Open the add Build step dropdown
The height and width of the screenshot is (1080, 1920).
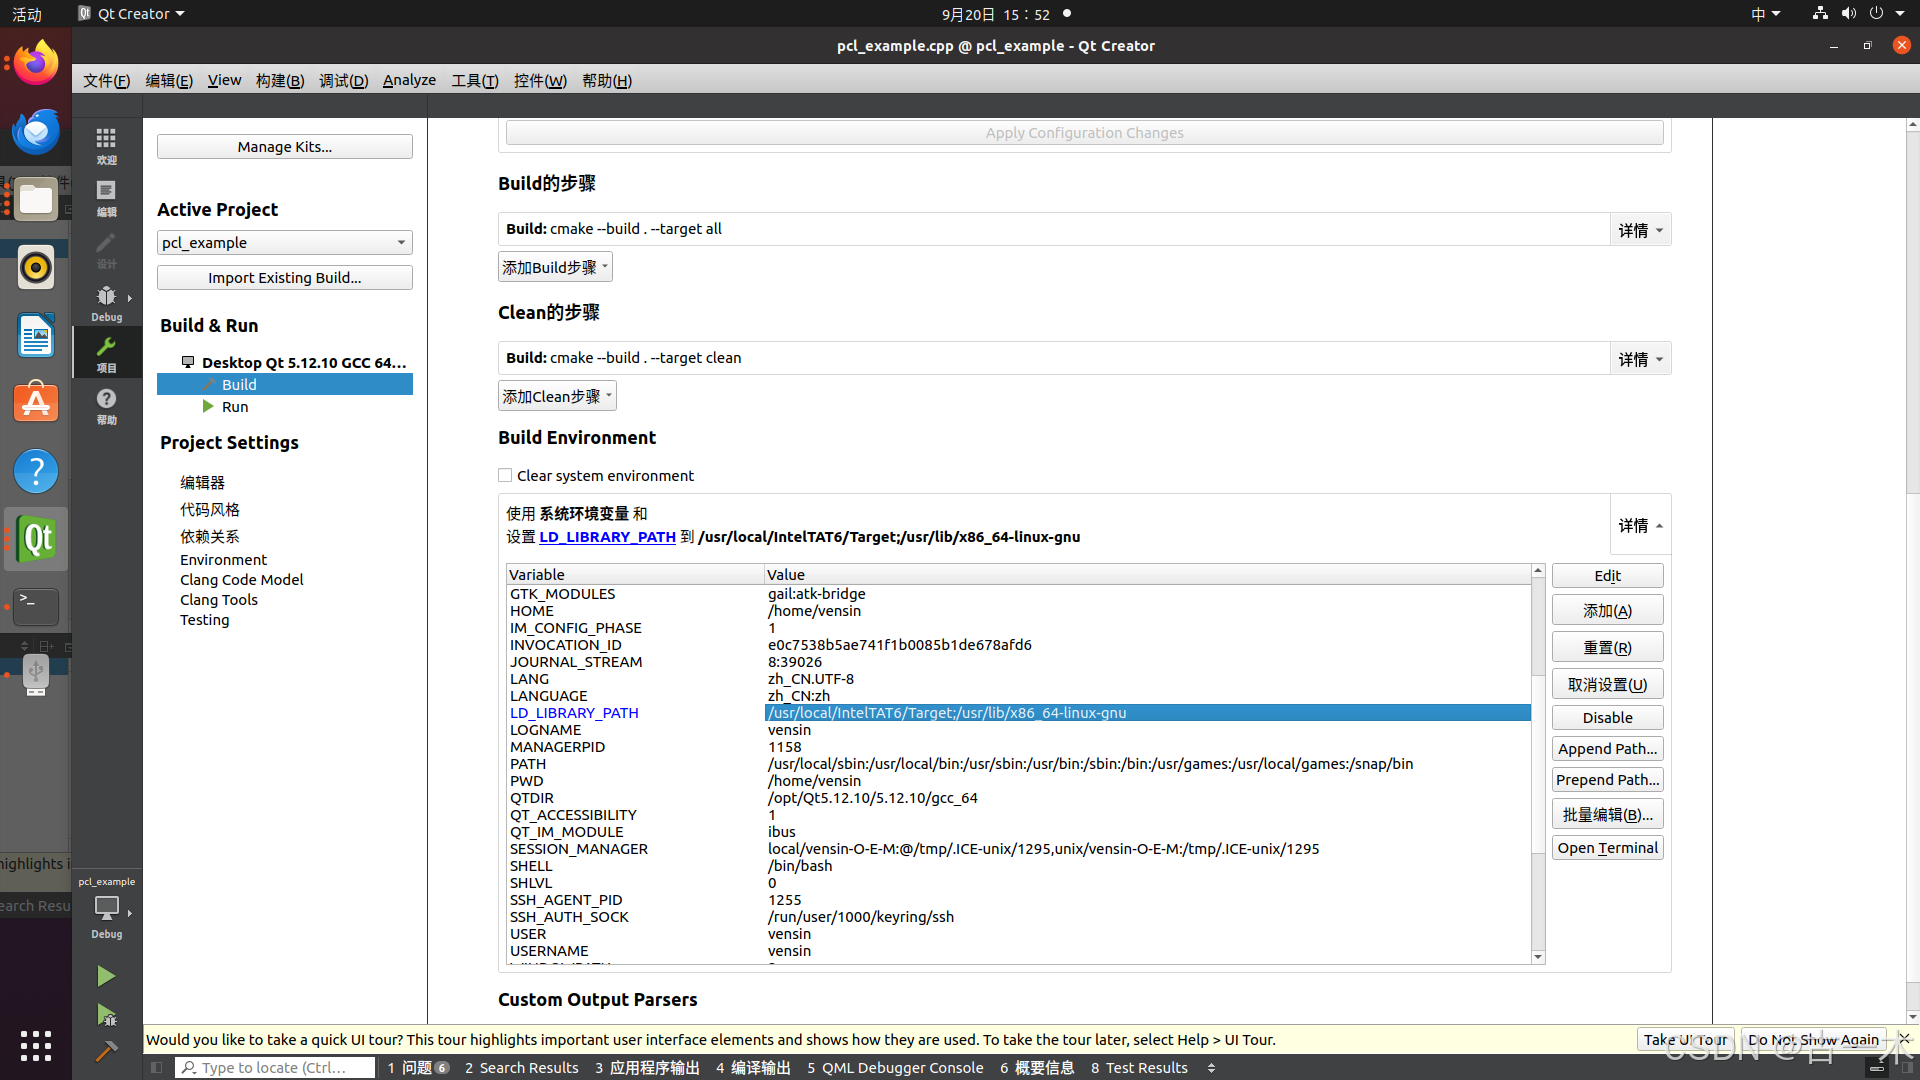[555, 267]
